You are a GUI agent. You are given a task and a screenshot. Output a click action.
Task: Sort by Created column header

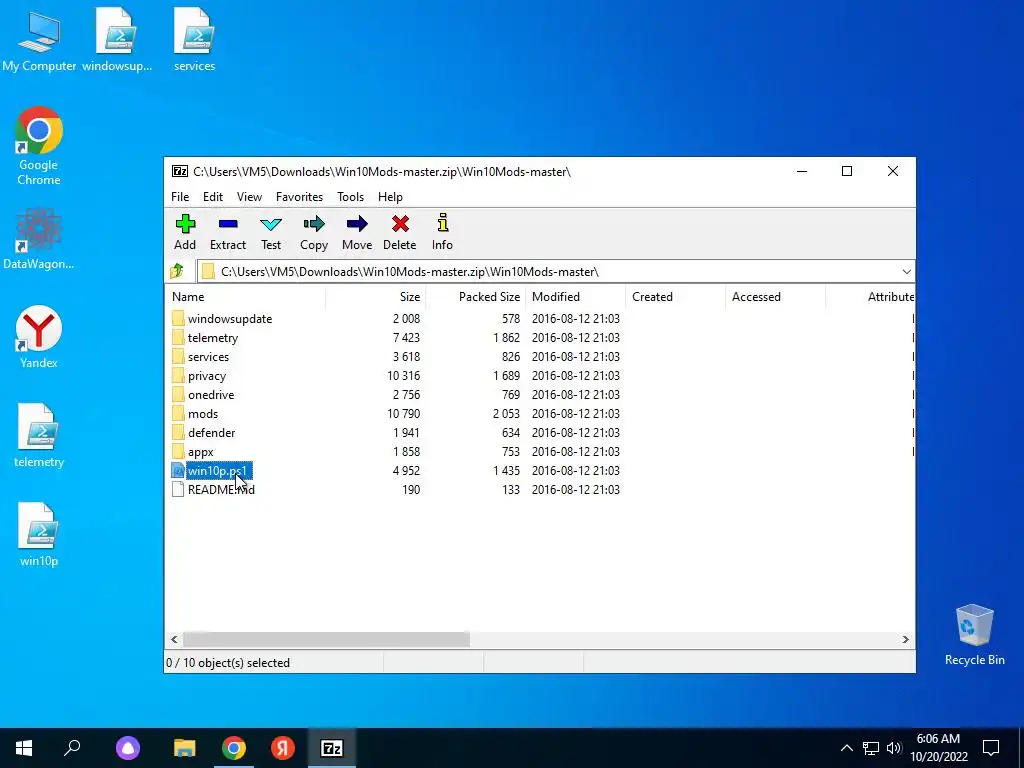tap(675, 296)
